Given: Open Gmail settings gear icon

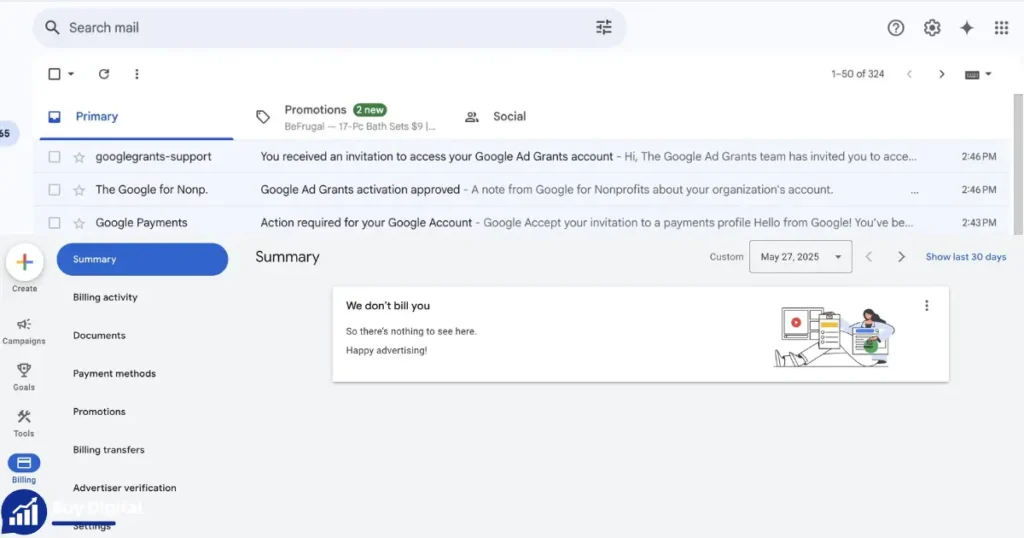Looking at the screenshot, I should point(932,27).
